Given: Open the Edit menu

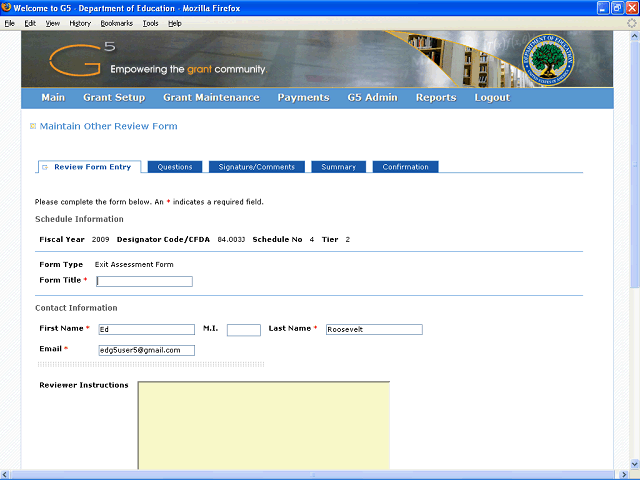Looking at the screenshot, I should click(30, 23).
